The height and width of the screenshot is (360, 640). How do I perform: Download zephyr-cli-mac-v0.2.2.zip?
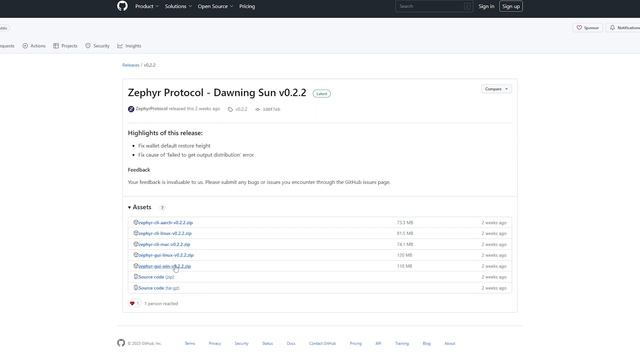click(x=164, y=244)
